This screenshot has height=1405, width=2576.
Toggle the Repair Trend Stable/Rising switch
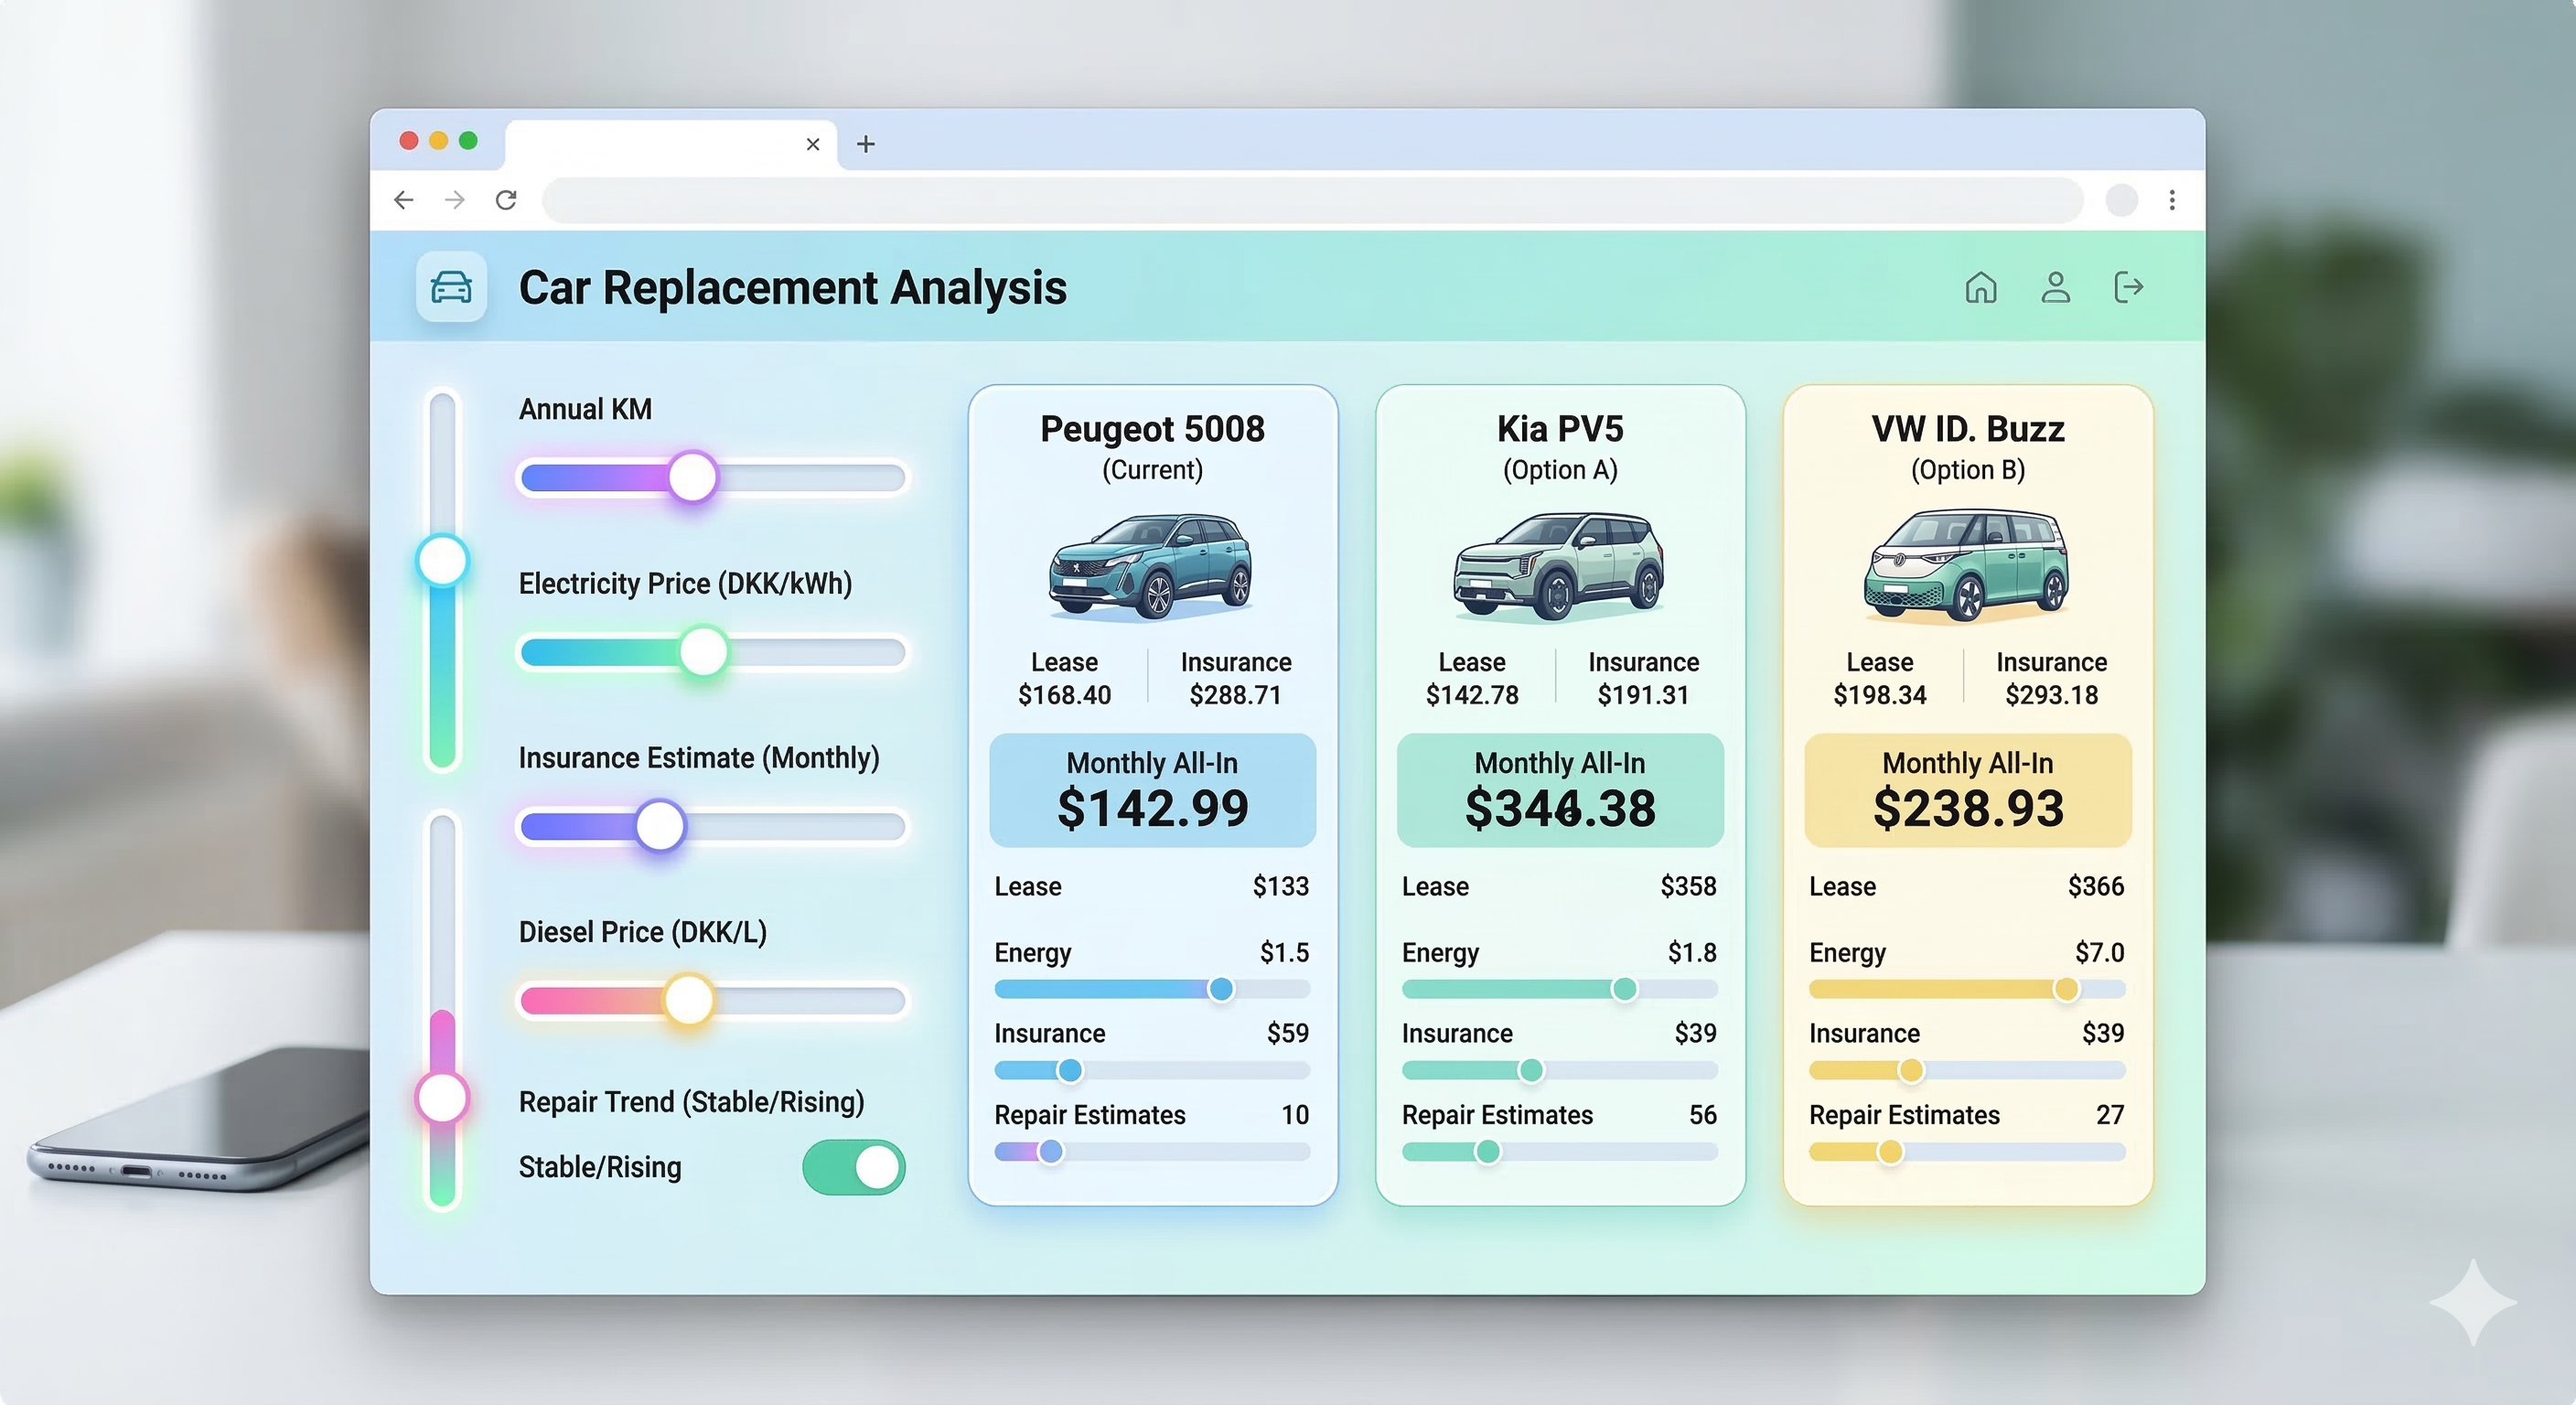(853, 1168)
